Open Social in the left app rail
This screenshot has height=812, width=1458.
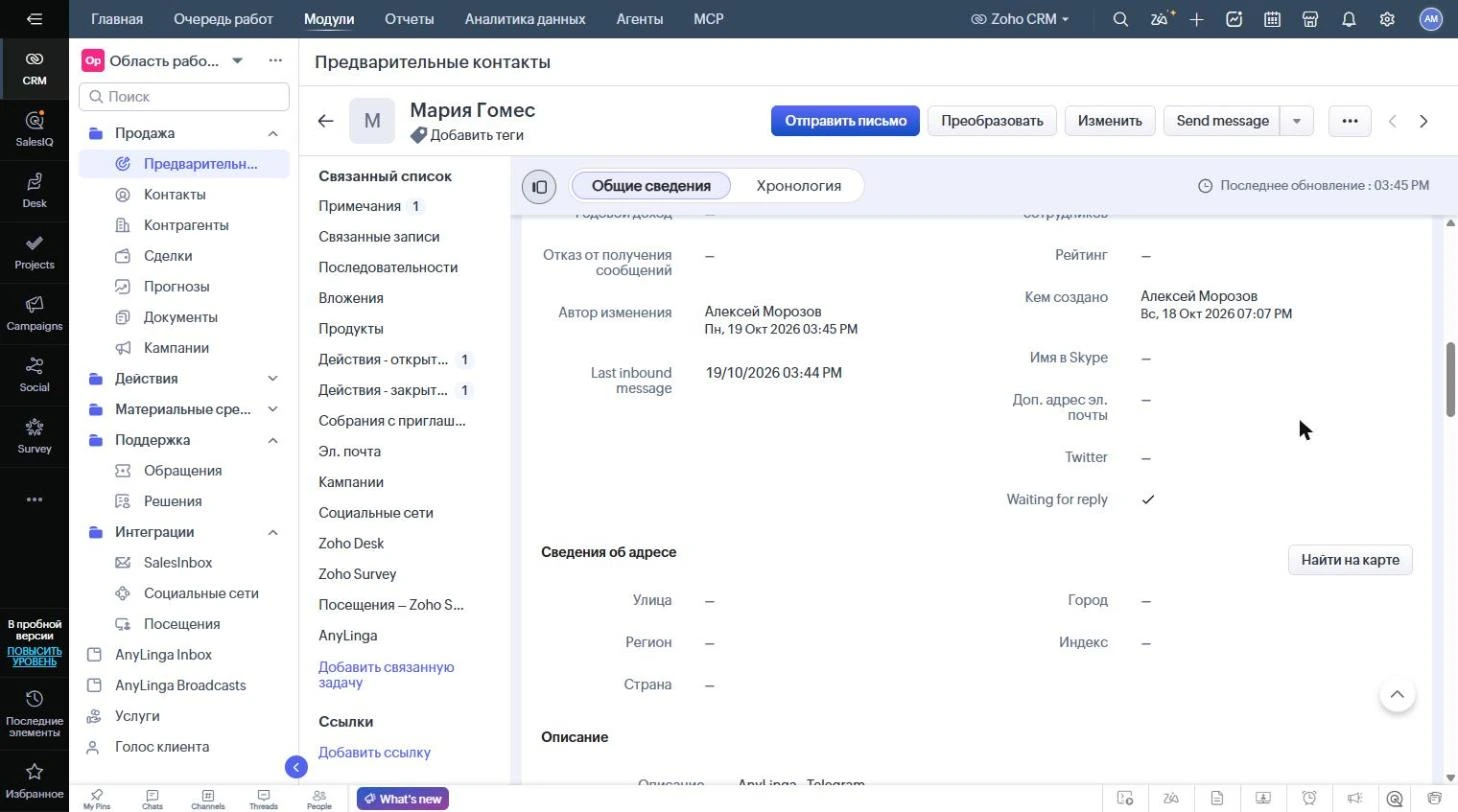34,374
